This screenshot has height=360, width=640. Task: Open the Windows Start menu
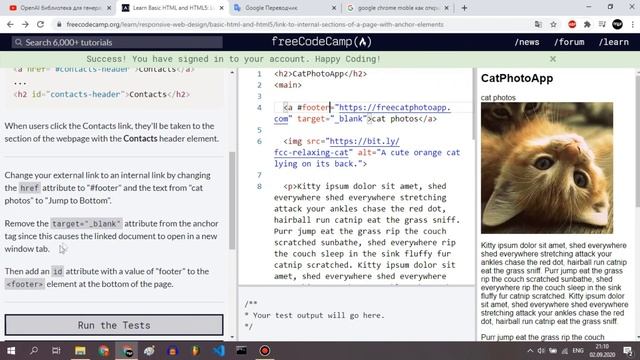click(x=11, y=351)
